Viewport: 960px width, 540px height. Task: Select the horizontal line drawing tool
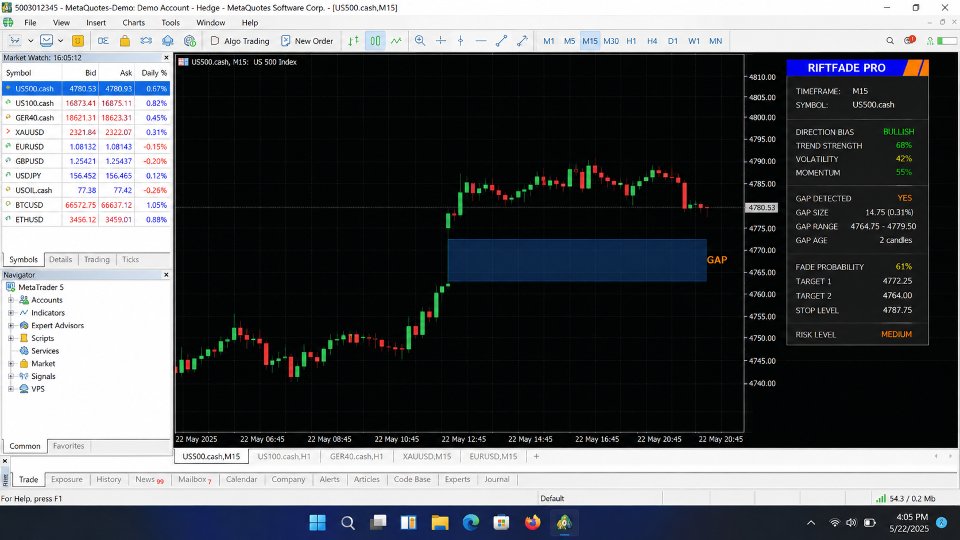click(x=481, y=41)
